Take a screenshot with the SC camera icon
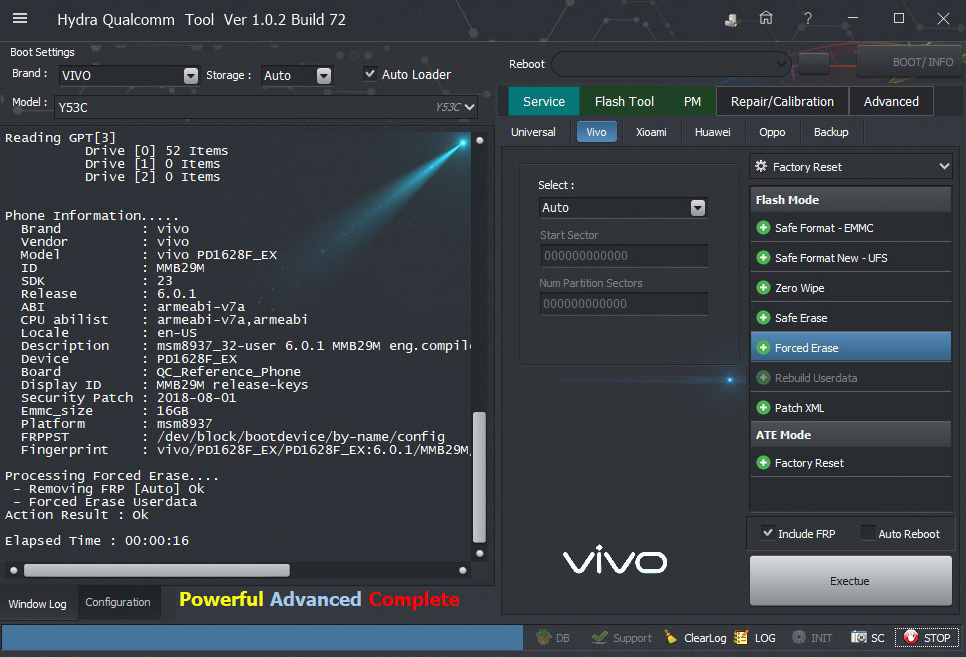Image resolution: width=966 pixels, height=657 pixels. [858, 637]
